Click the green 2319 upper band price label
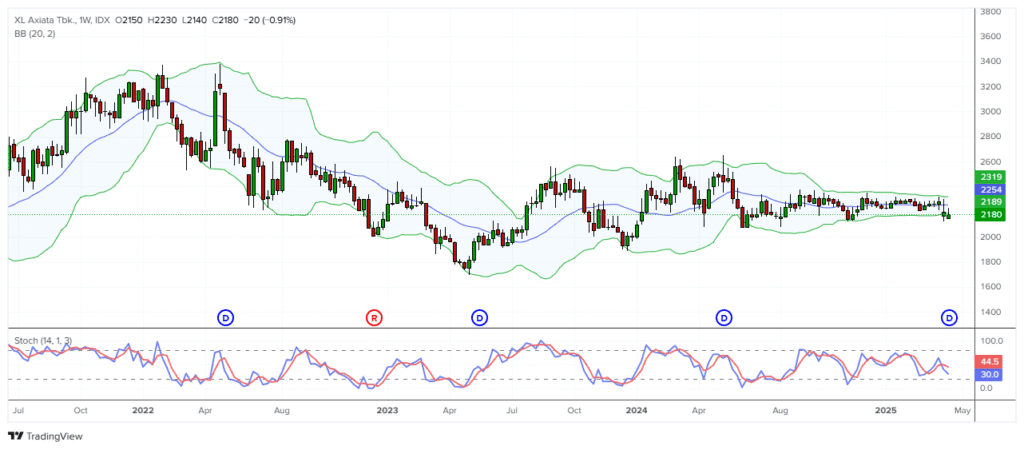This screenshot has width=1024, height=450. click(x=991, y=177)
